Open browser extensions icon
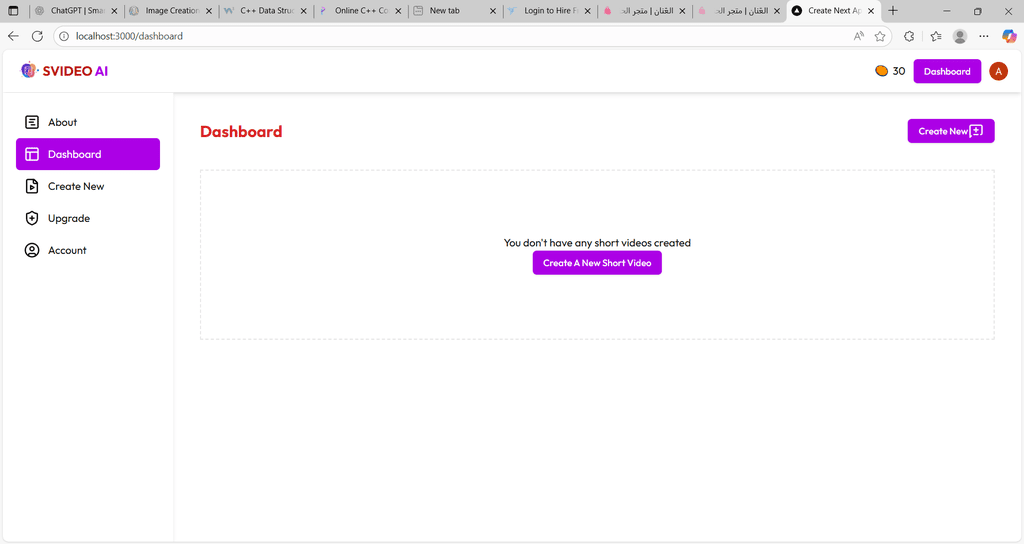1024x544 pixels. (x=909, y=36)
